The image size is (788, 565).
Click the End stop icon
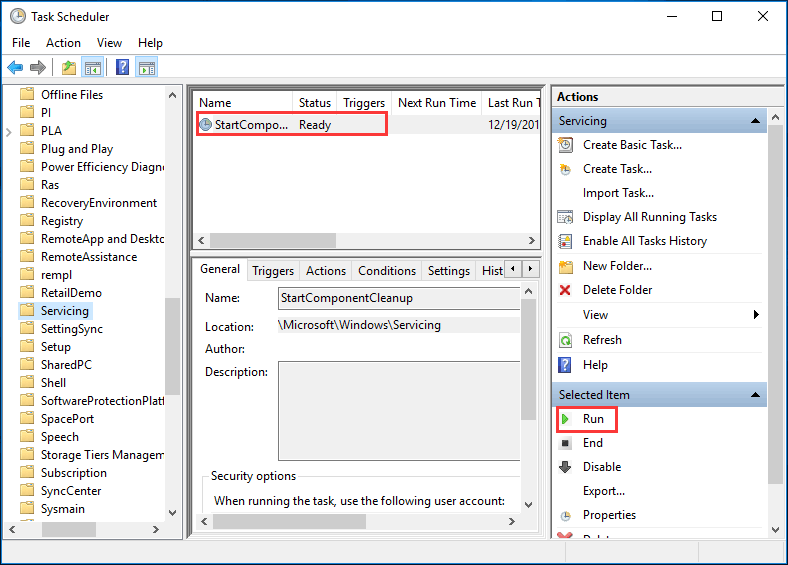point(565,443)
